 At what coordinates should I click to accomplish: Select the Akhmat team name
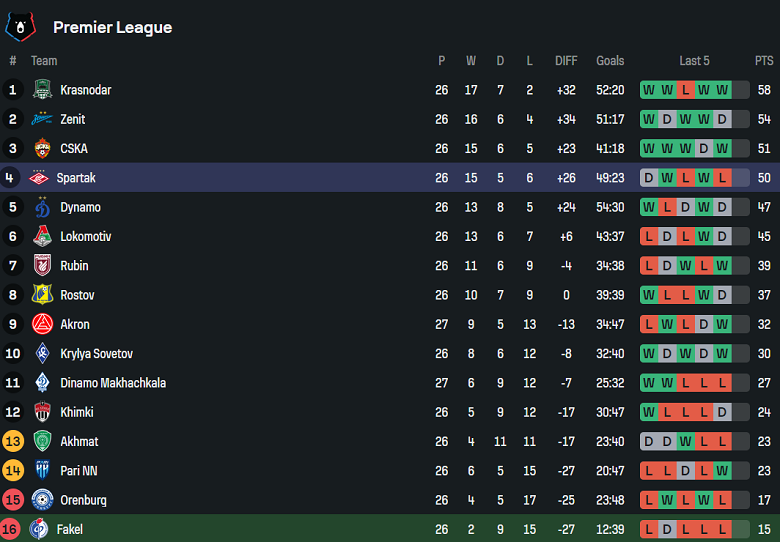tap(79, 441)
